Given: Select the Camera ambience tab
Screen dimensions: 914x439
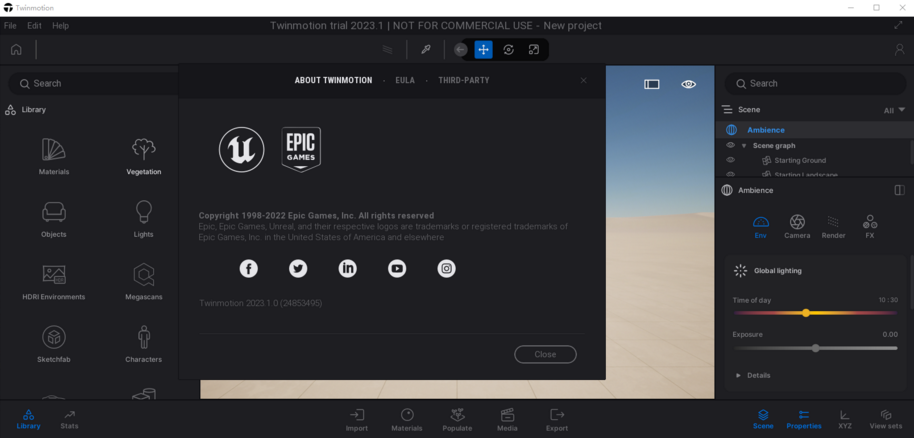Looking at the screenshot, I should pos(797,227).
